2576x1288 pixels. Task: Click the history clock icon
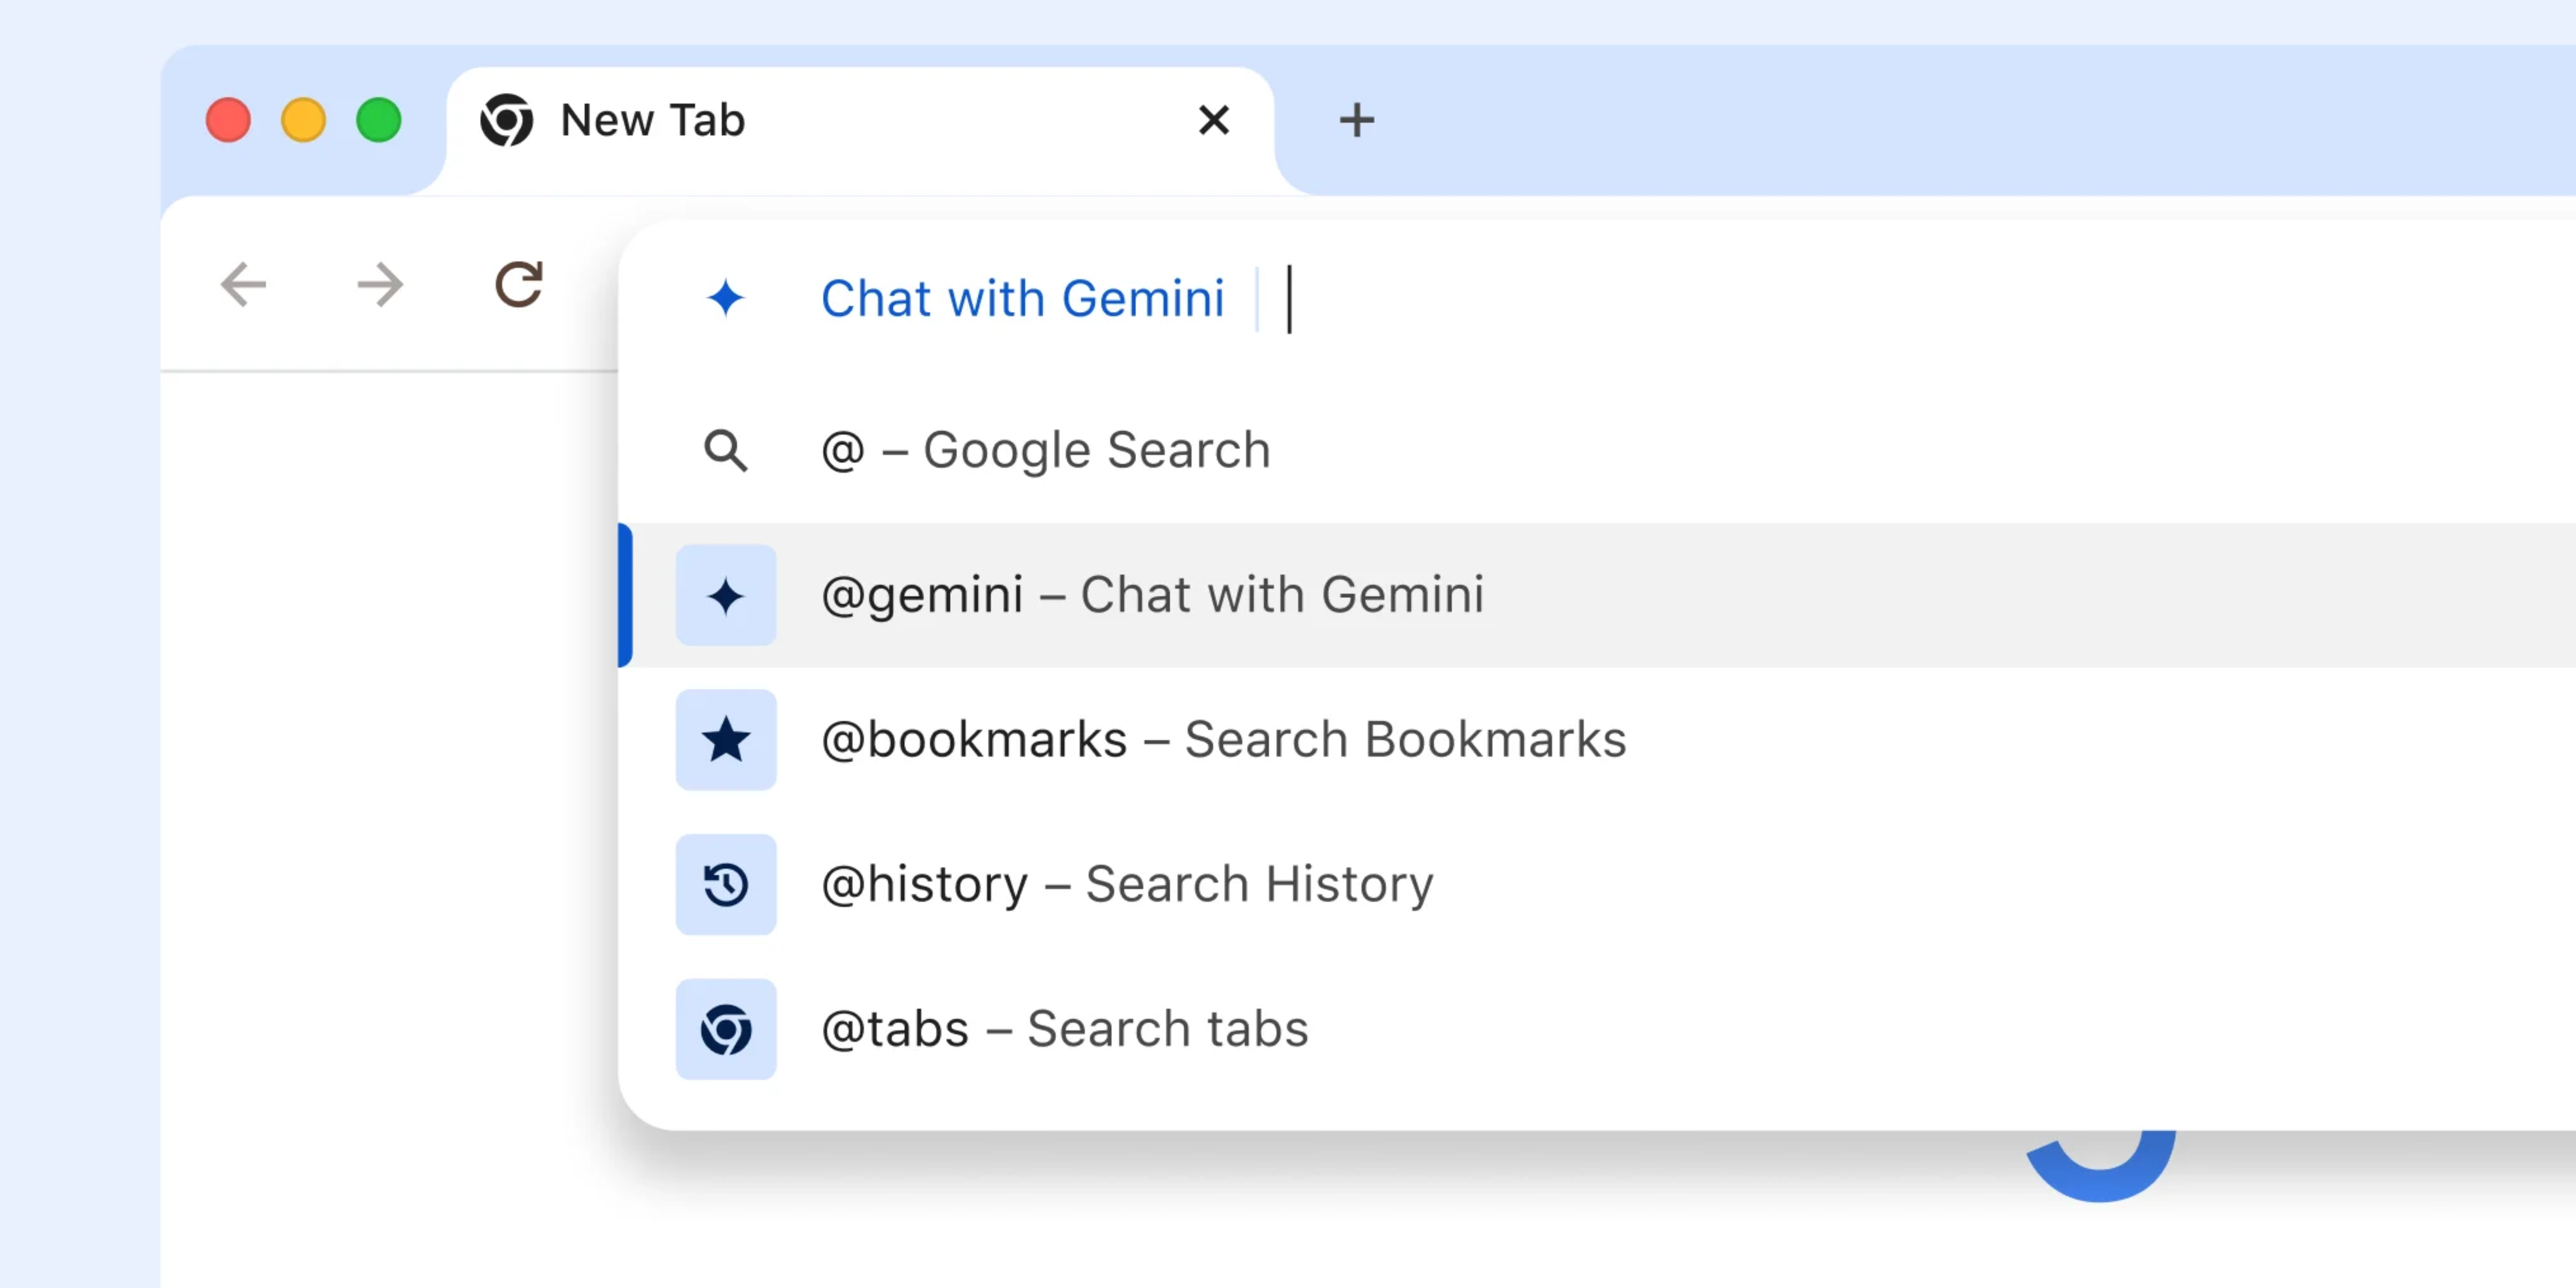[x=726, y=885]
